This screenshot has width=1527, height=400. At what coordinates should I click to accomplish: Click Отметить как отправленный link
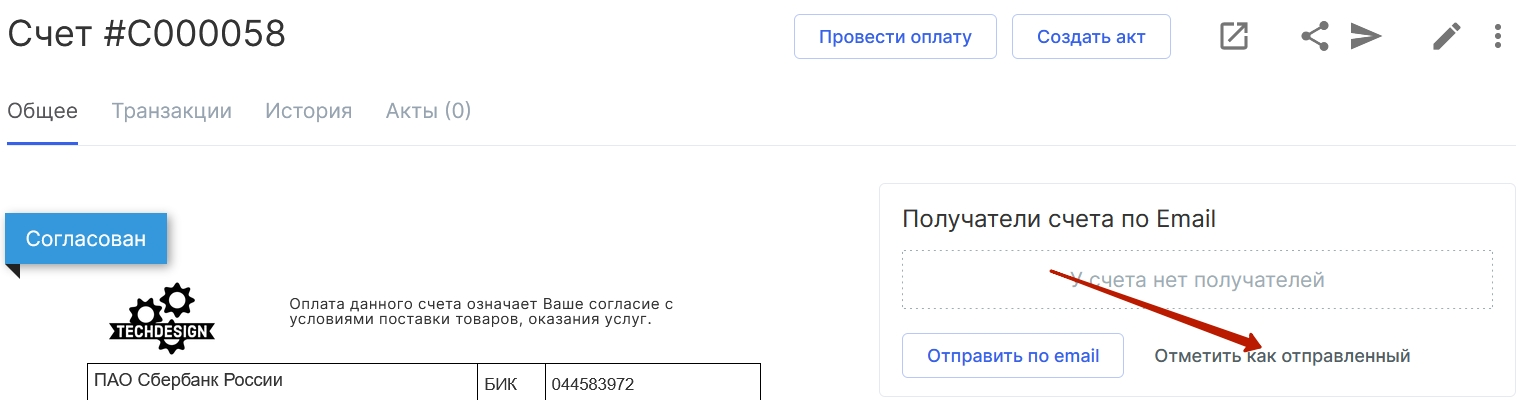(1282, 356)
